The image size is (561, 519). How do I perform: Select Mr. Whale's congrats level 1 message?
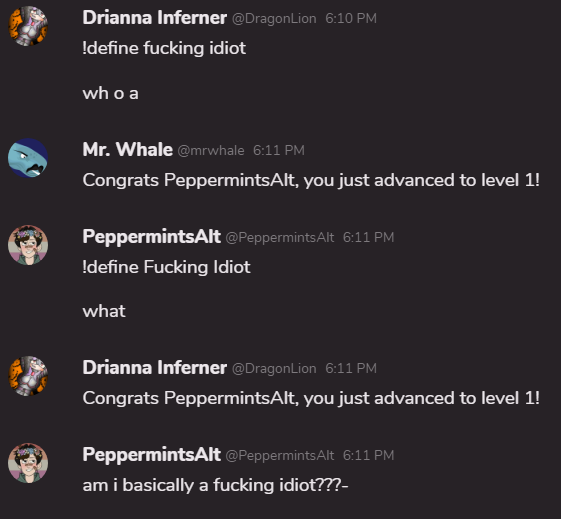click(x=311, y=180)
